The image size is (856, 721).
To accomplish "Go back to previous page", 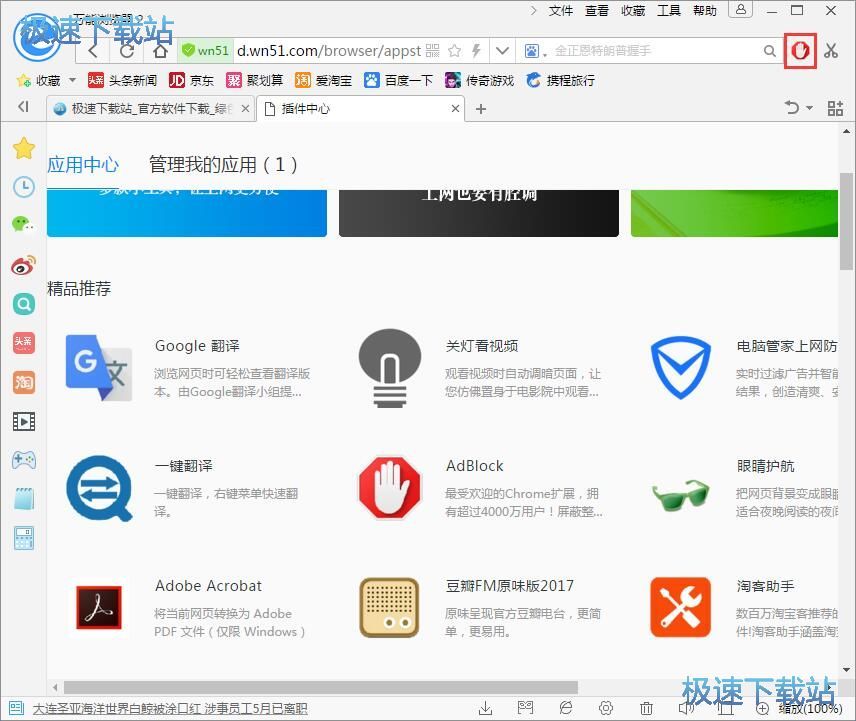I will [93, 51].
